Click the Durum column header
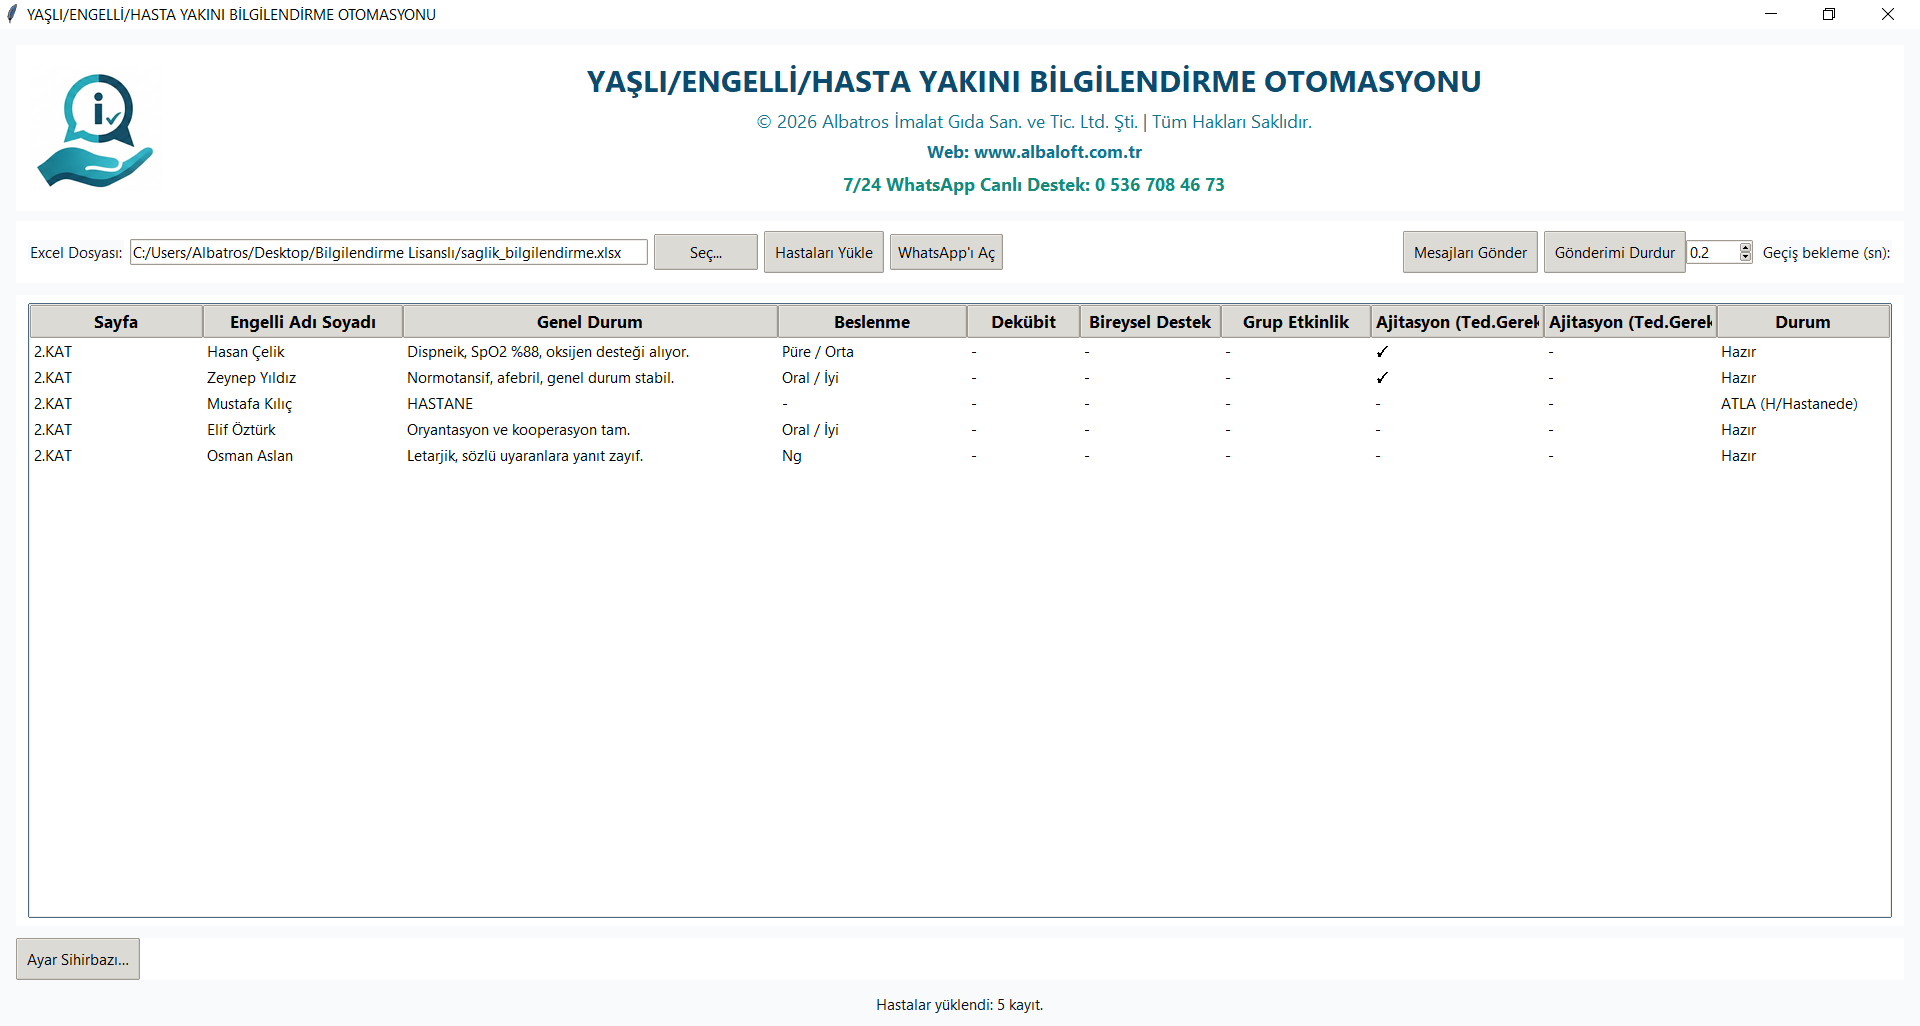Image resolution: width=1920 pixels, height=1026 pixels. (1802, 321)
